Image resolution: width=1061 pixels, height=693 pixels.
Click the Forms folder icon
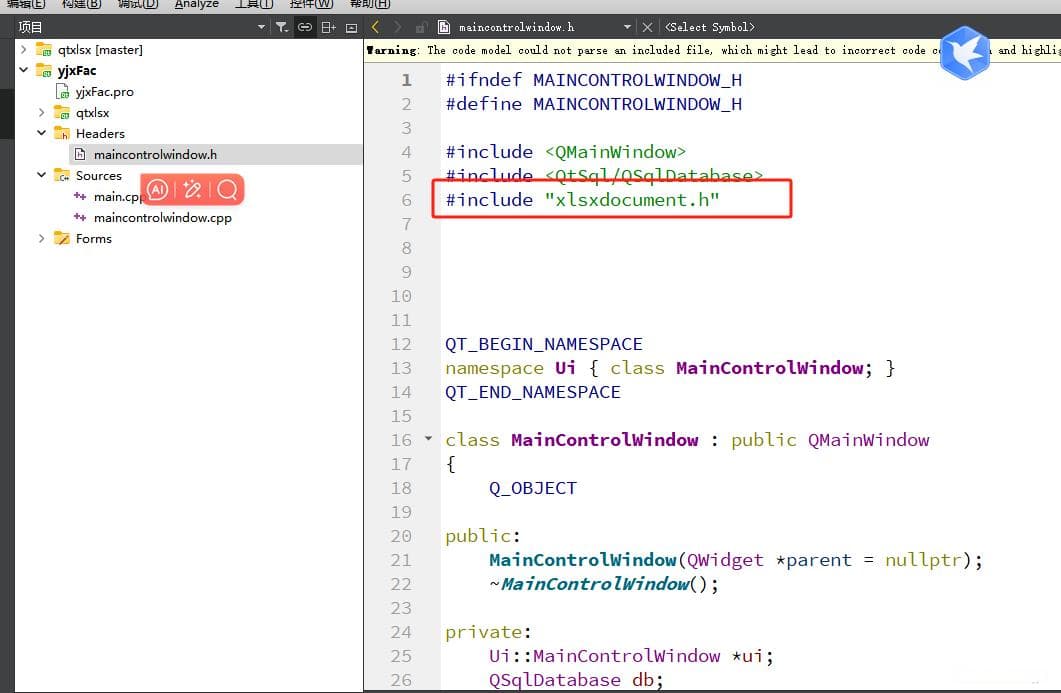(x=62, y=238)
